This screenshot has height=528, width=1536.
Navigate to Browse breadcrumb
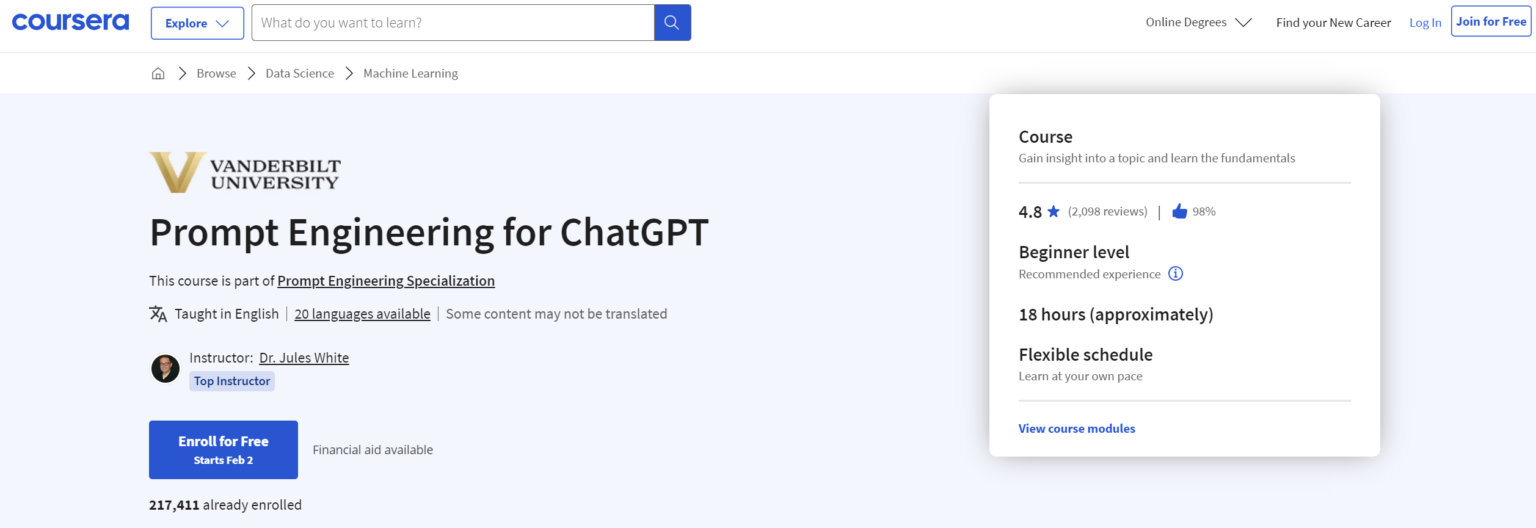tap(216, 73)
